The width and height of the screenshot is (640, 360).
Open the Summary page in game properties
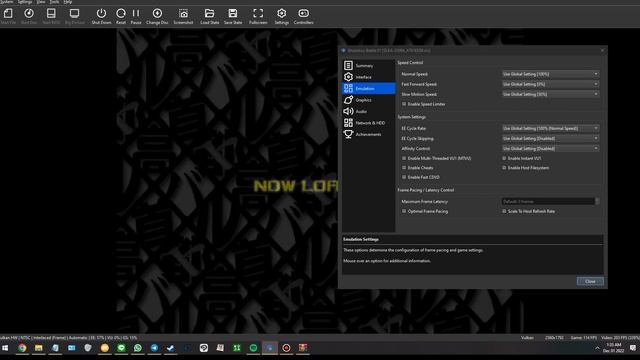pos(369,65)
